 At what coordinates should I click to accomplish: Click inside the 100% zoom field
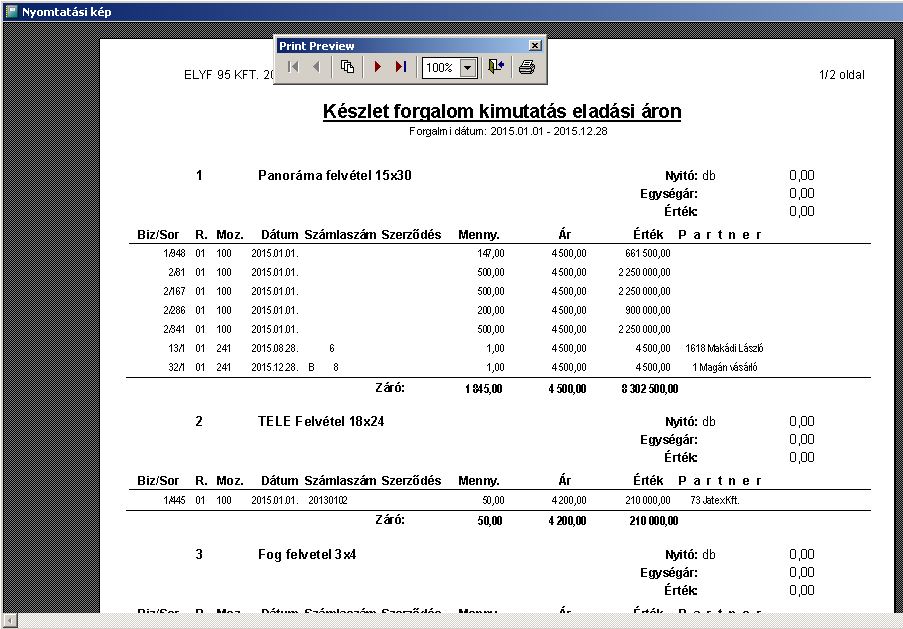point(439,68)
